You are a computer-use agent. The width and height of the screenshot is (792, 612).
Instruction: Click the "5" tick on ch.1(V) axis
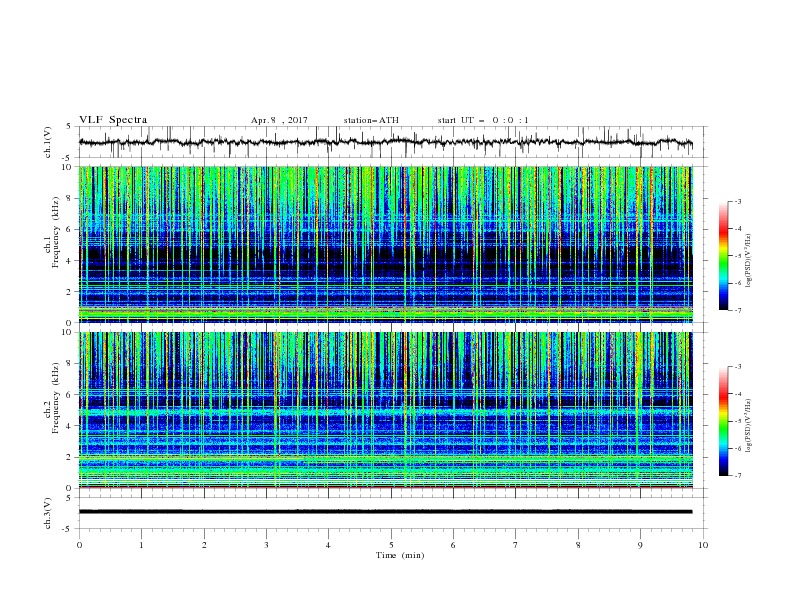(69, 127)
